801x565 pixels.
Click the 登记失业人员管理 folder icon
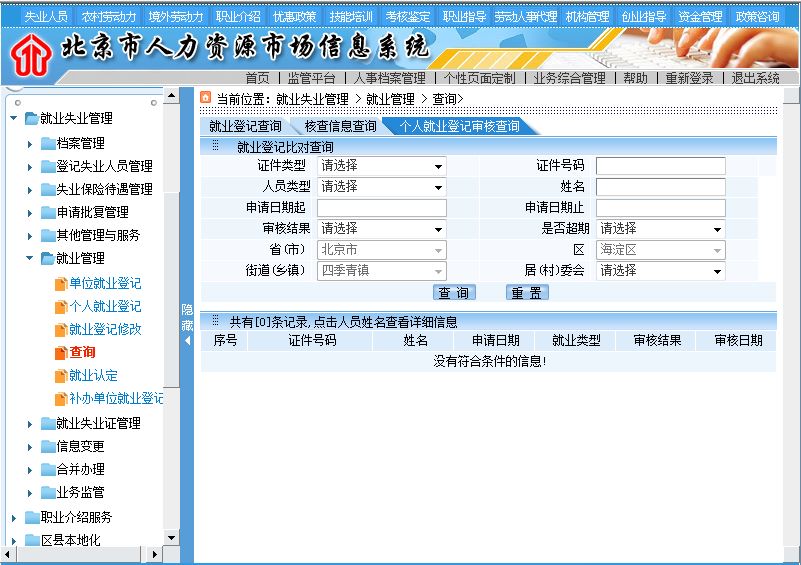[48, 167]
